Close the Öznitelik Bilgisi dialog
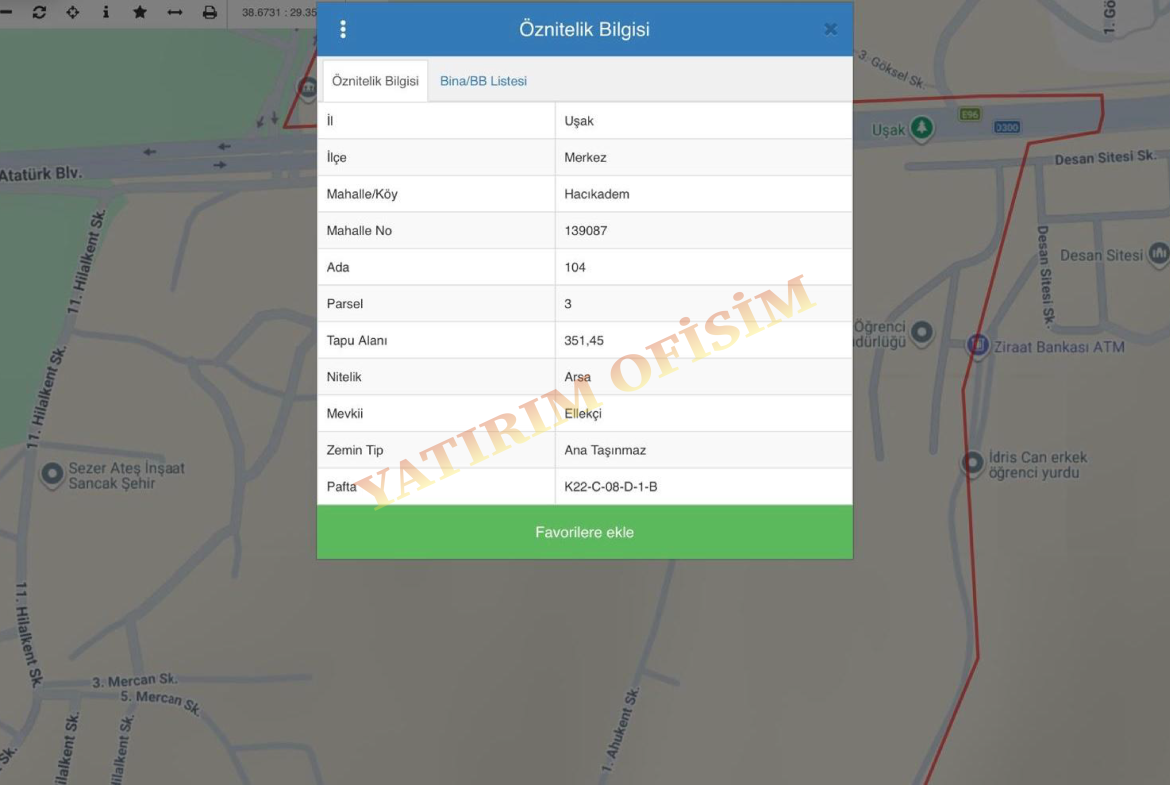The image size is (1170, 785). [x=830, y=29]
